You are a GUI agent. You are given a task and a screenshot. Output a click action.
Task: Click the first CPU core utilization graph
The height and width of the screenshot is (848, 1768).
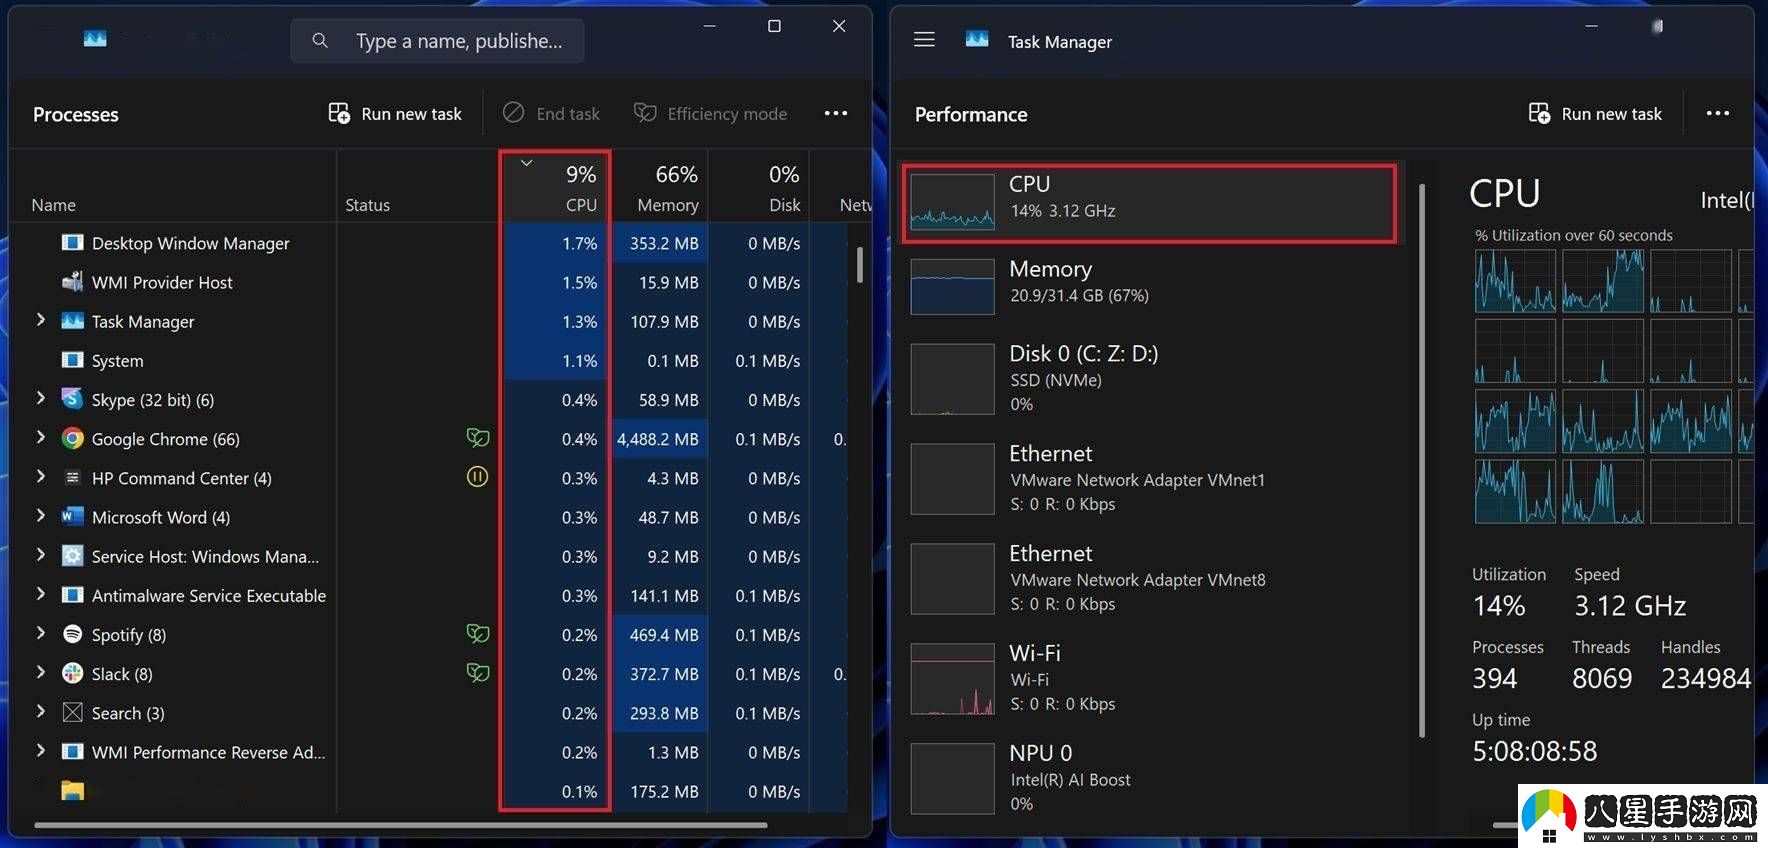click(x=1515, y=281)
